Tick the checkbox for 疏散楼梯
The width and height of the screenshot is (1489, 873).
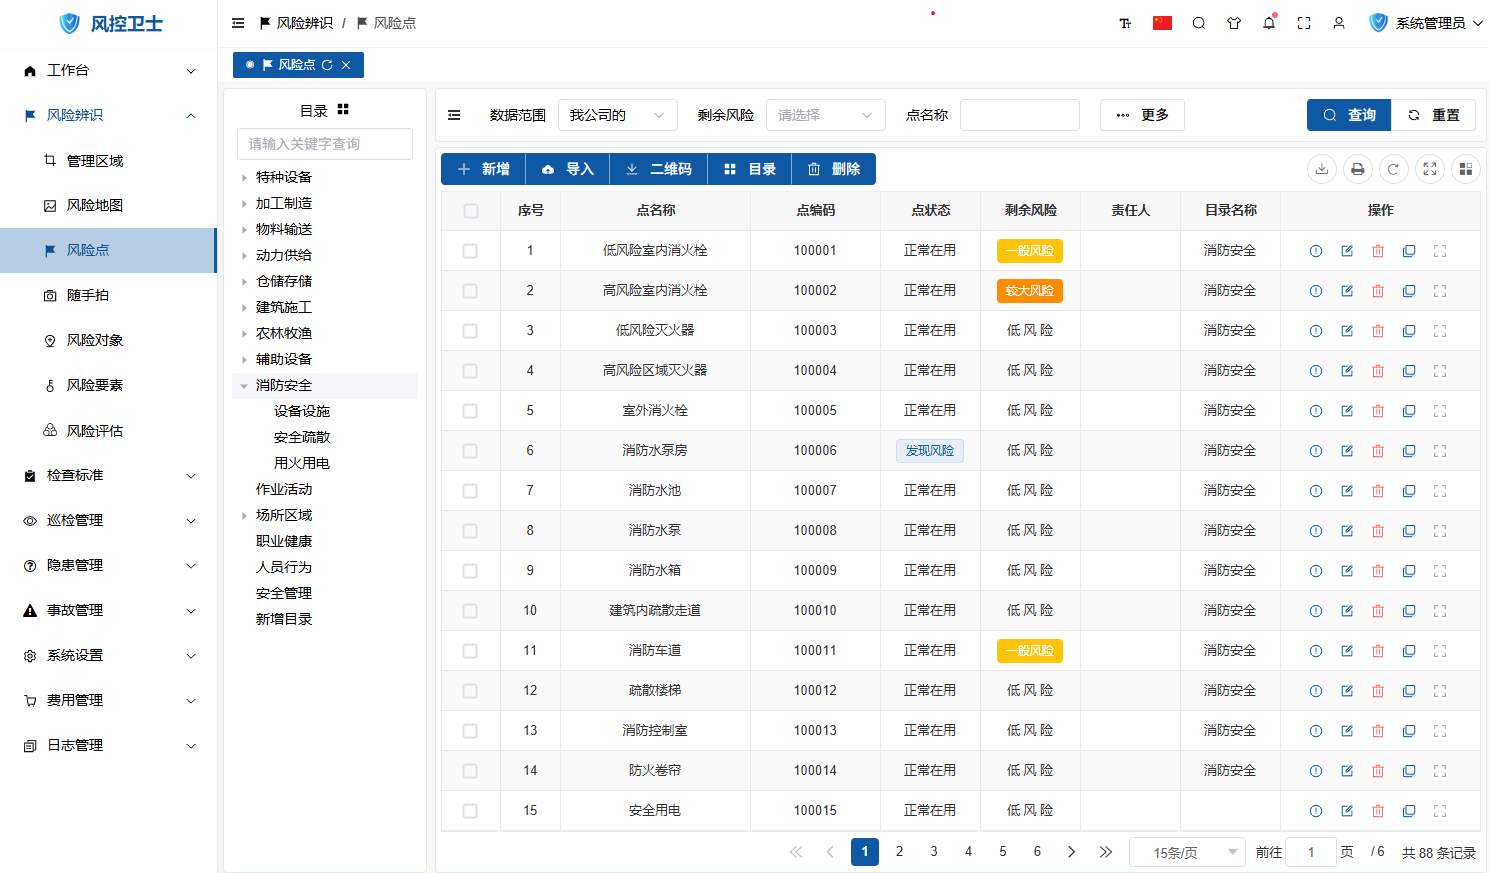(x=470, y=691)
